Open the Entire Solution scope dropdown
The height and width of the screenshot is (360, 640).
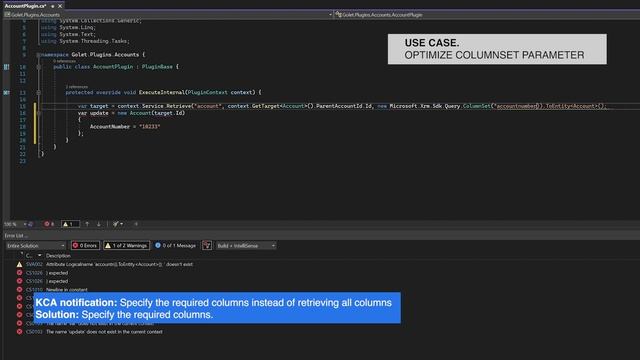click(x=36, y=246)
